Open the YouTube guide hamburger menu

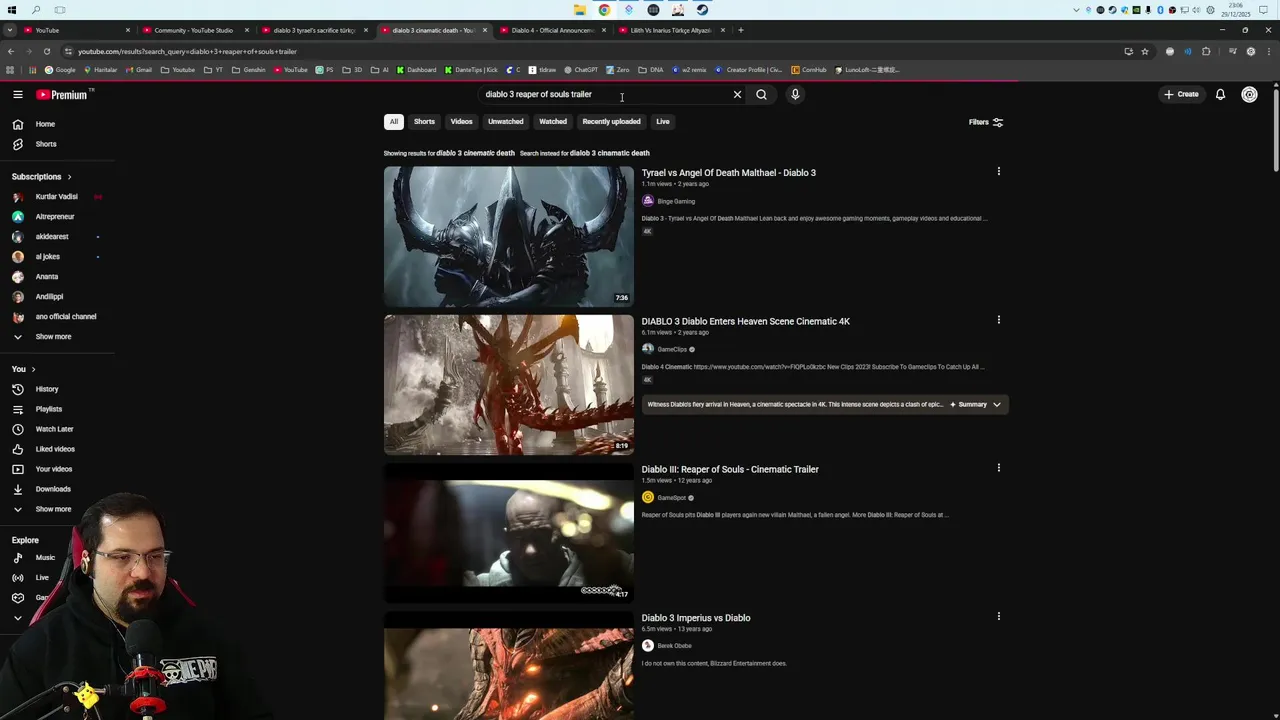(x=17, y=94)
